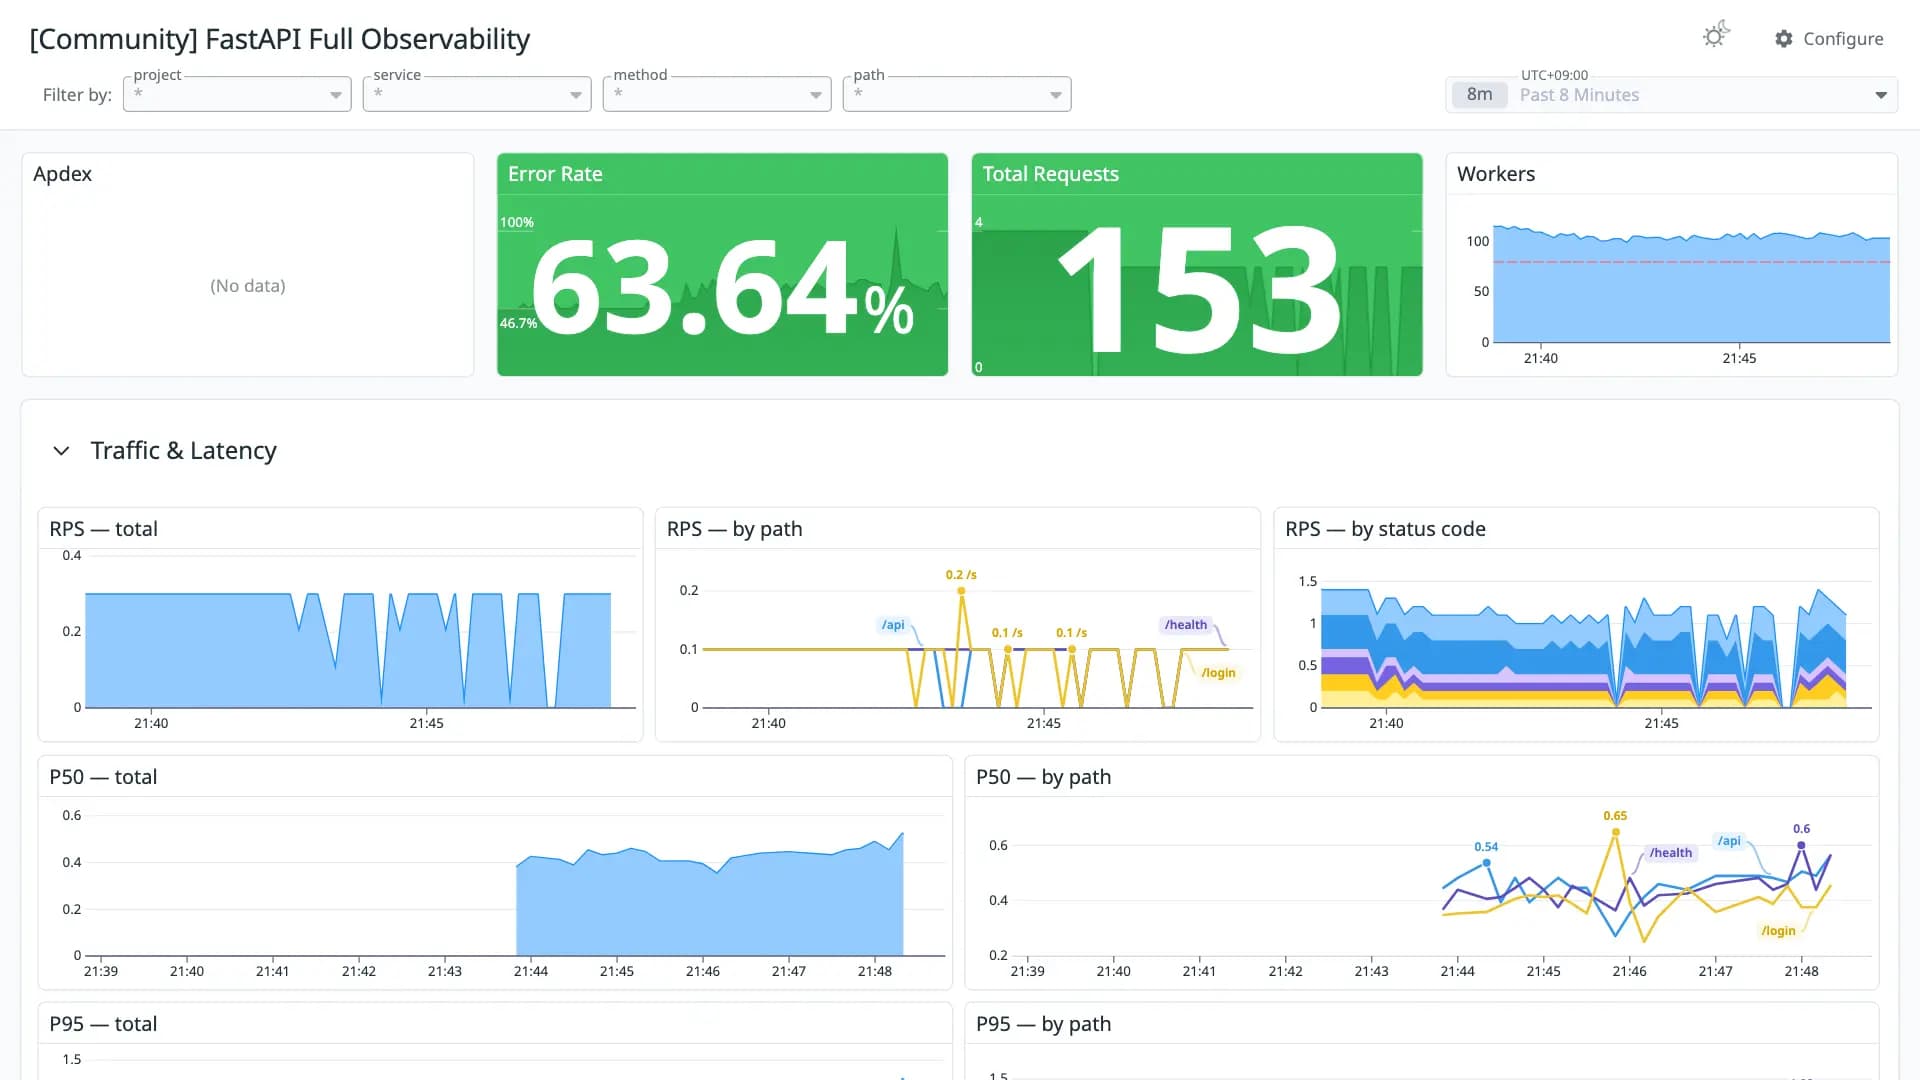Screen dimensions: 1920x1080
Task: Click the P50 — total chart title
Action: [x=103, y=777]
